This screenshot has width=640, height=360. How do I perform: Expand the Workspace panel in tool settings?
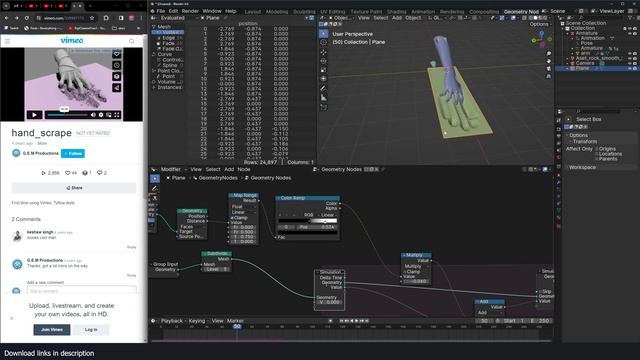coord(582,167)
